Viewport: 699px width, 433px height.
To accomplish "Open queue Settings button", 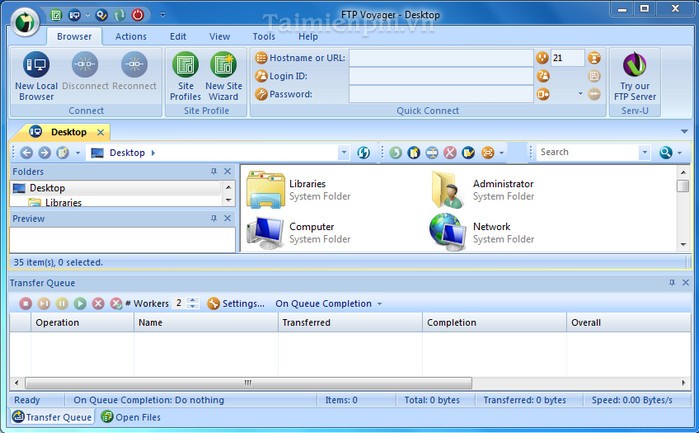I will coord(236,303).
